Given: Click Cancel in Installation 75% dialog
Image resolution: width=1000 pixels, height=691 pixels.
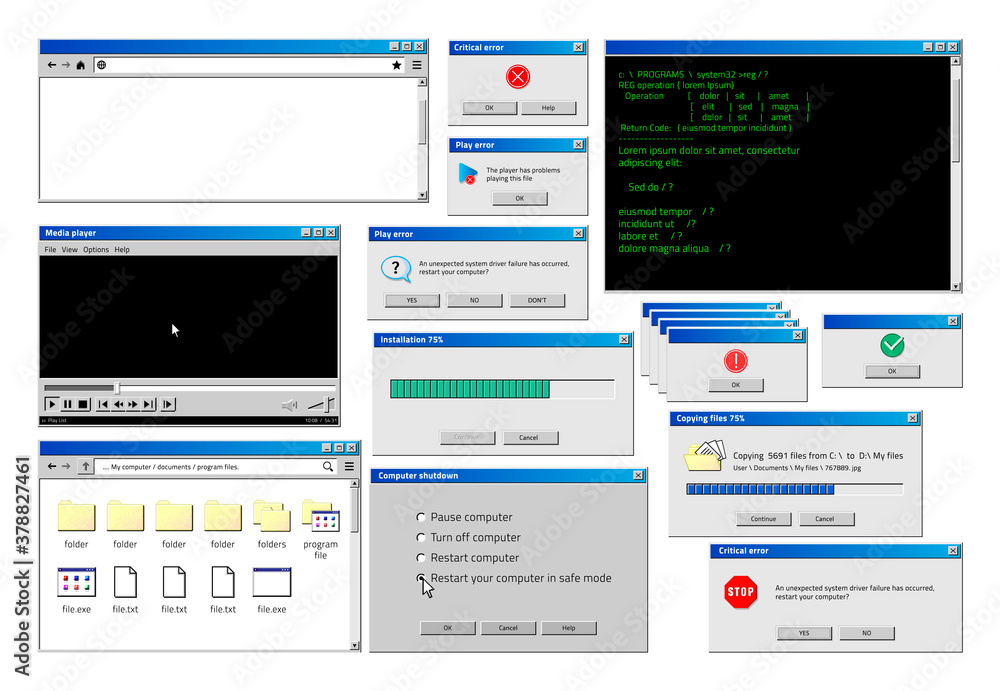Looking at the screenshot, I should click(x=531, y=438).
